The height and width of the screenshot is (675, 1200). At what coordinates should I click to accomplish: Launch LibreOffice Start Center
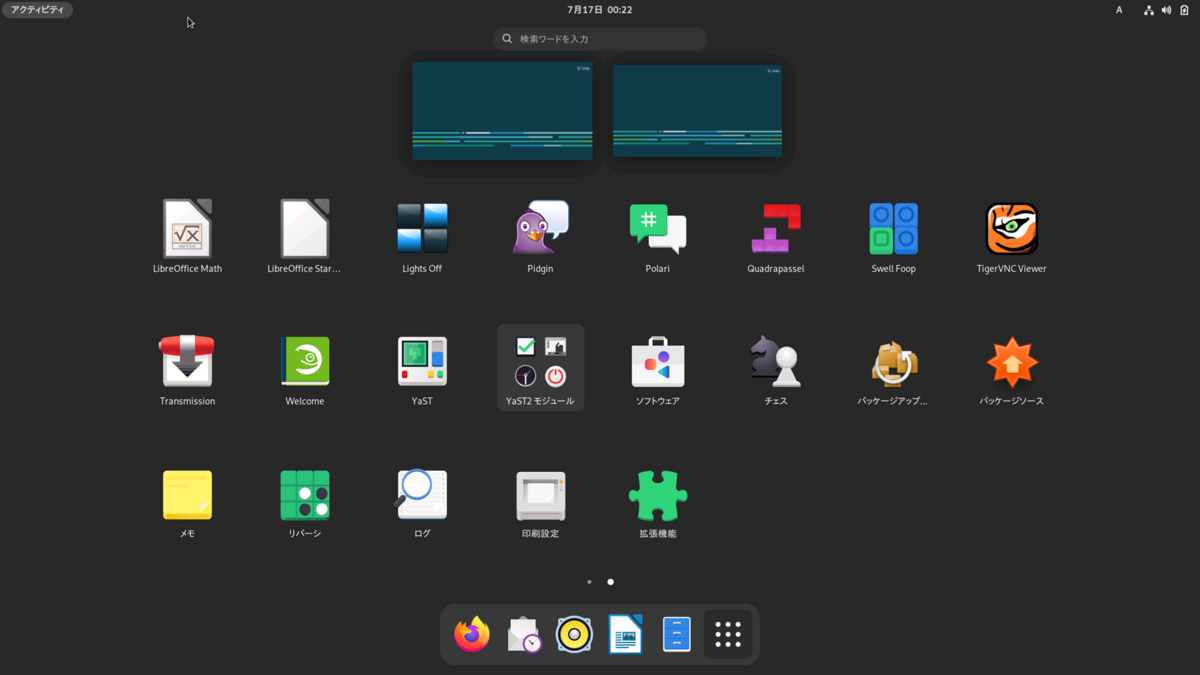[x=304, y=237]
